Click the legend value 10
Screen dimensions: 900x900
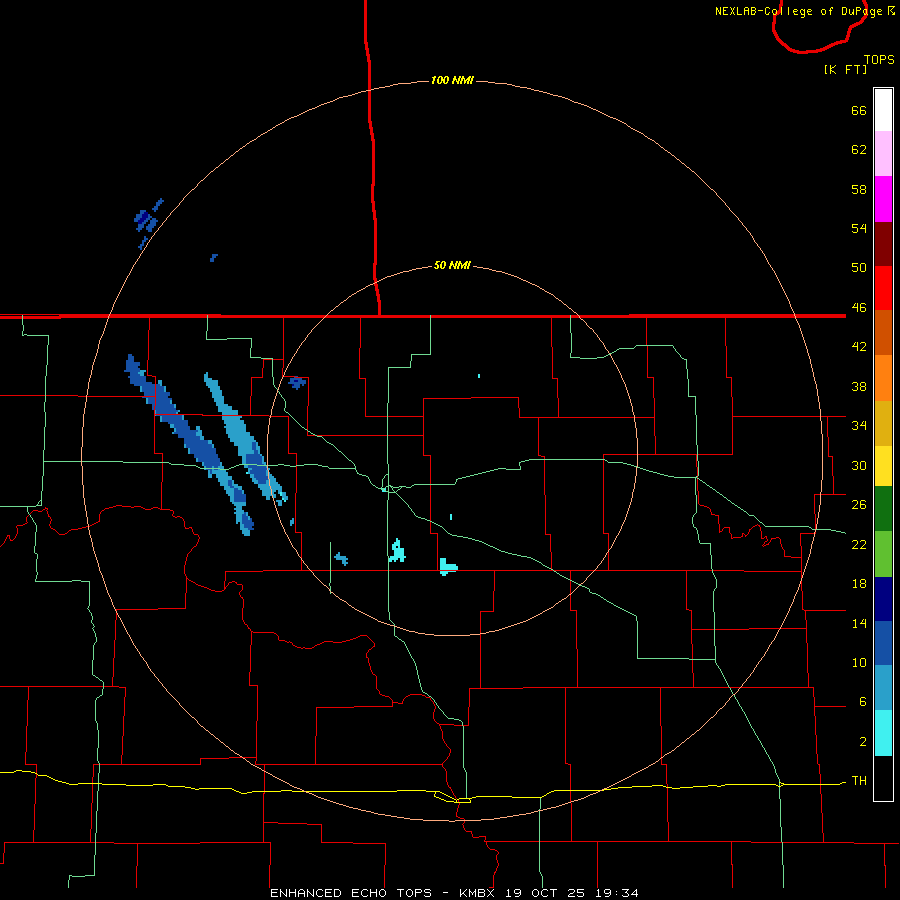(x=859, y=663)
